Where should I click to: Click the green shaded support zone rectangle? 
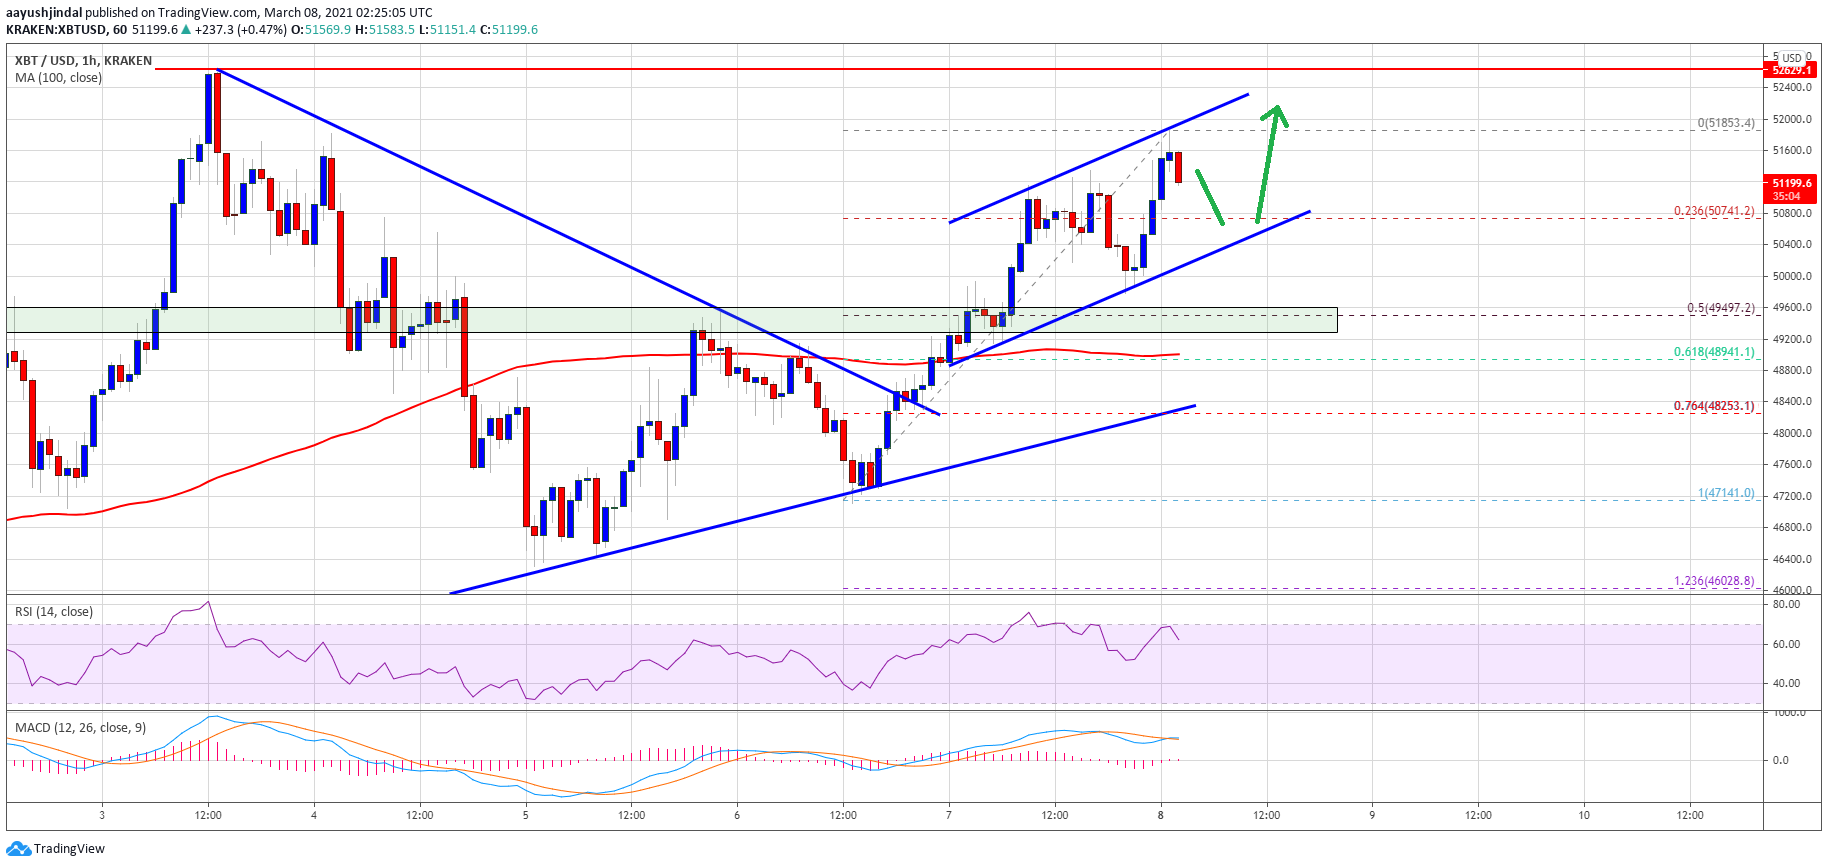[600, 320]
